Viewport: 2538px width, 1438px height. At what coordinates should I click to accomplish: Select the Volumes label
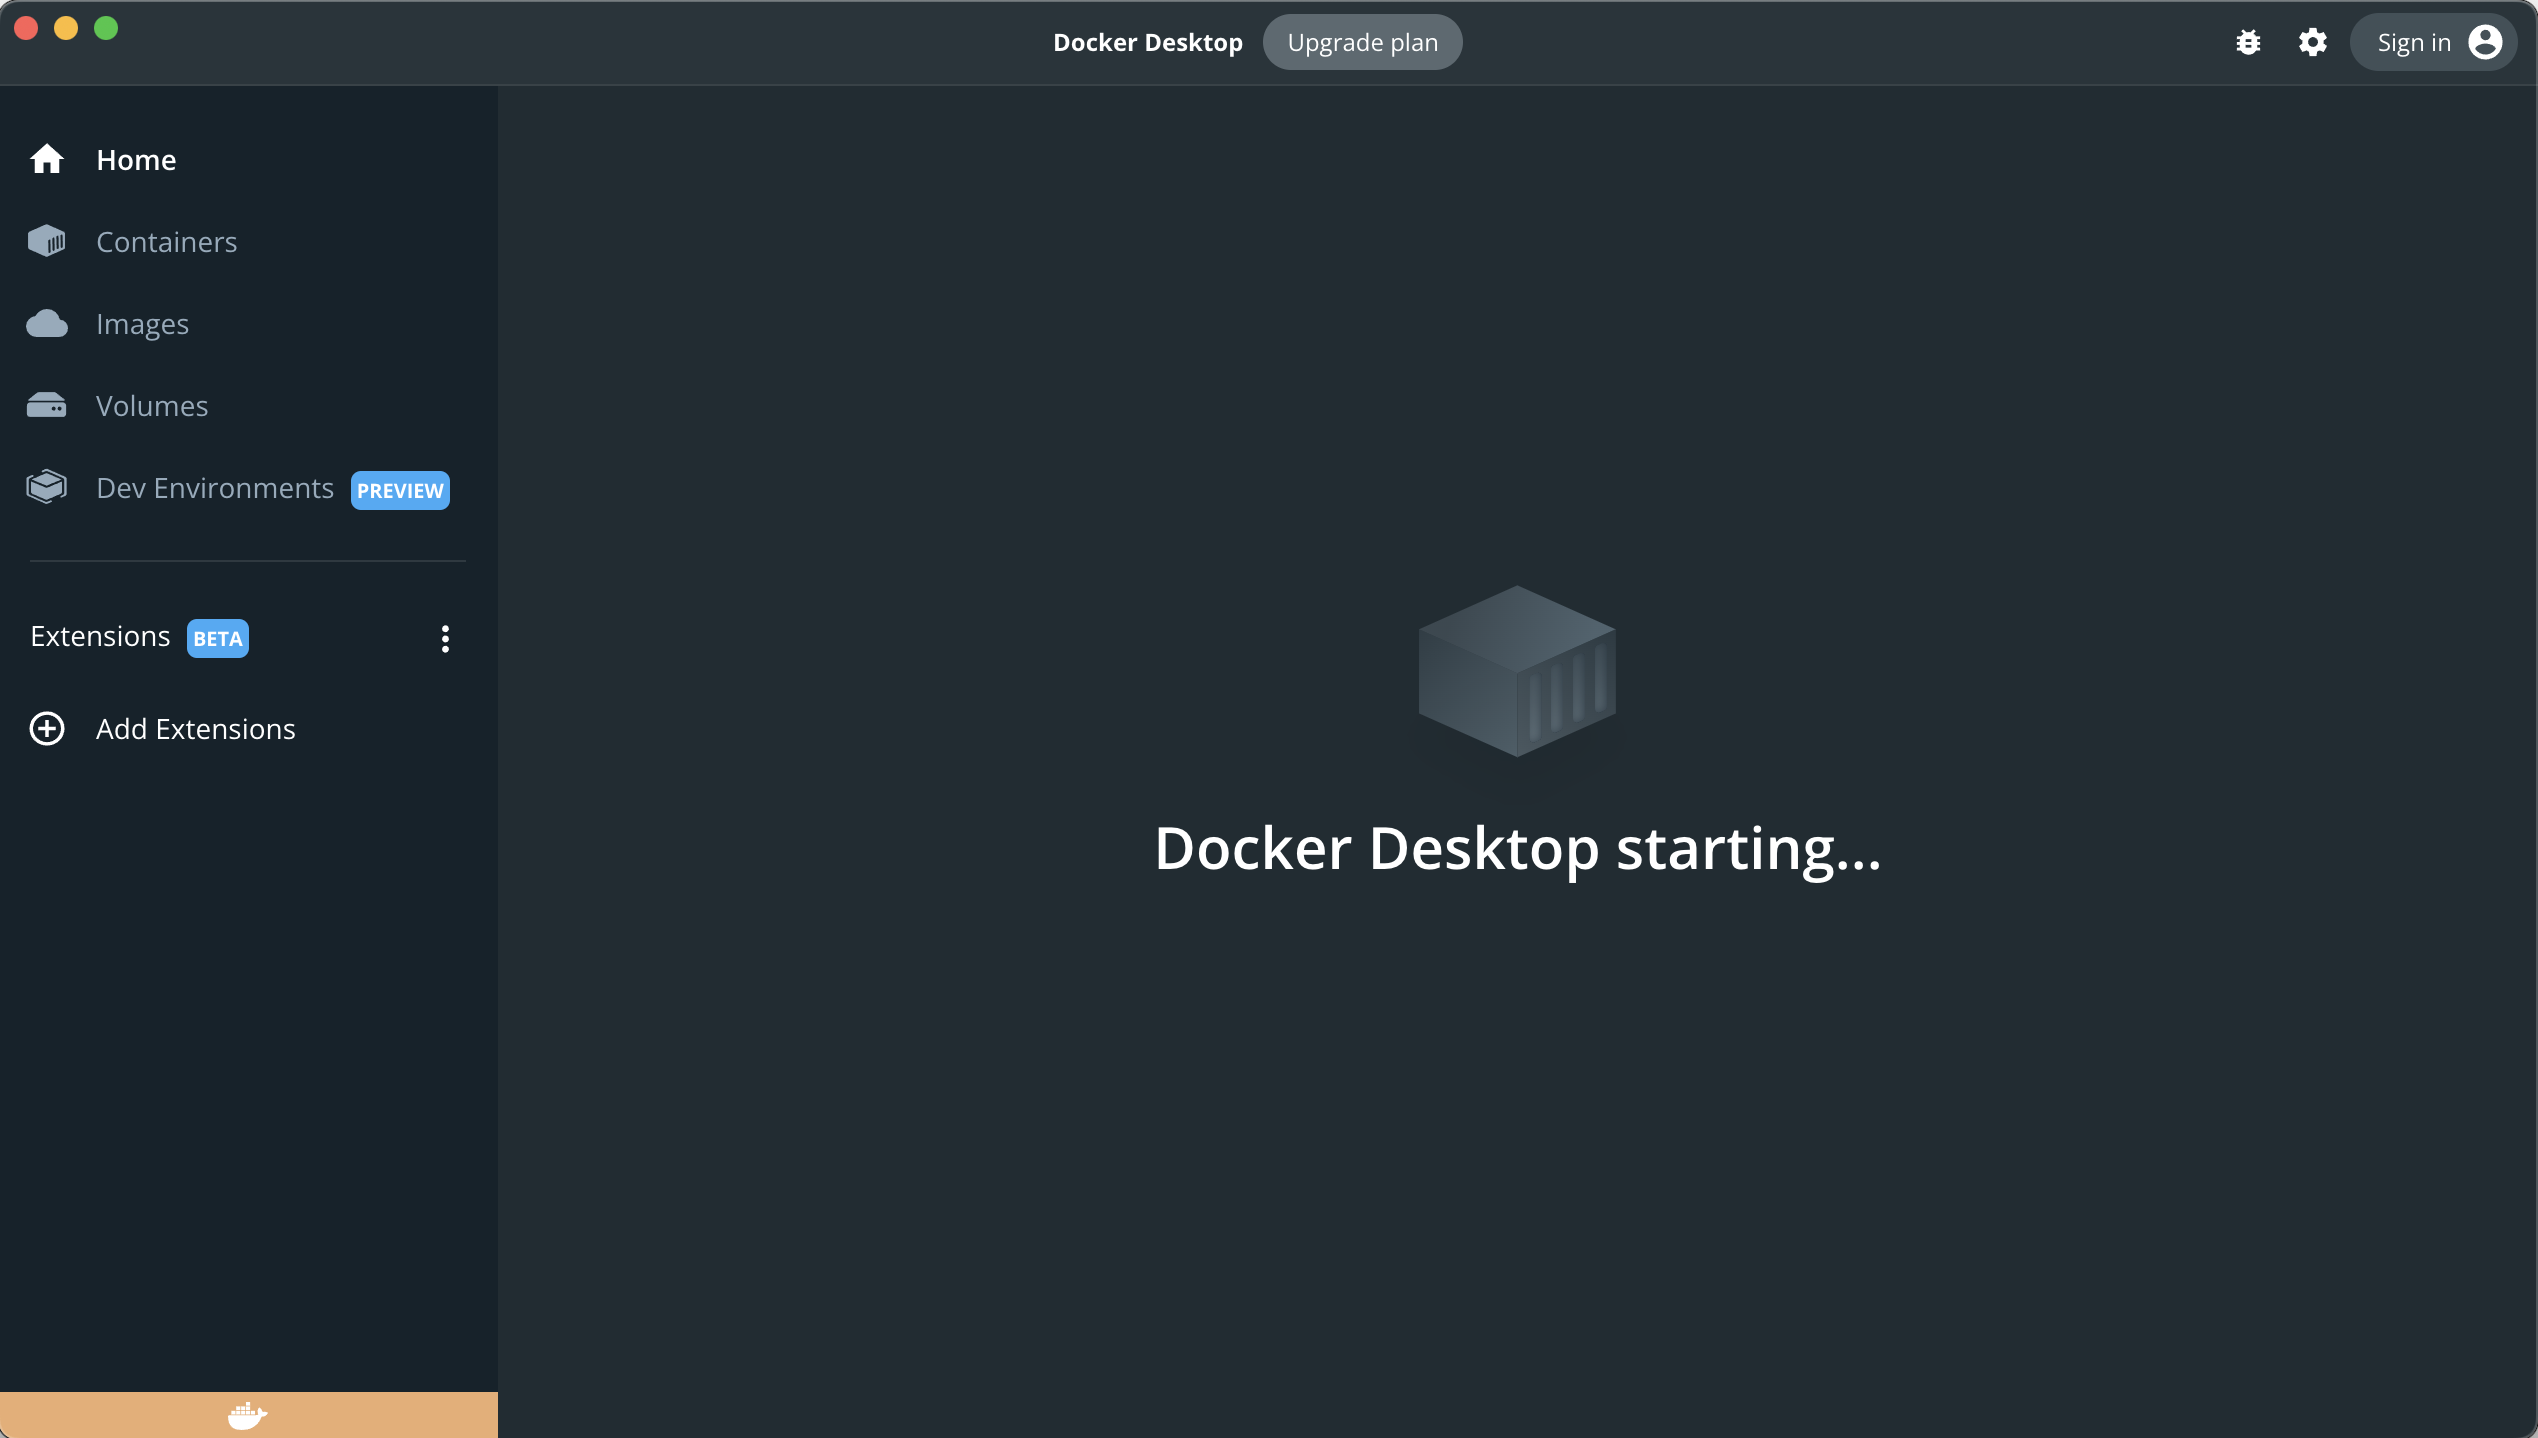point(152,406)
